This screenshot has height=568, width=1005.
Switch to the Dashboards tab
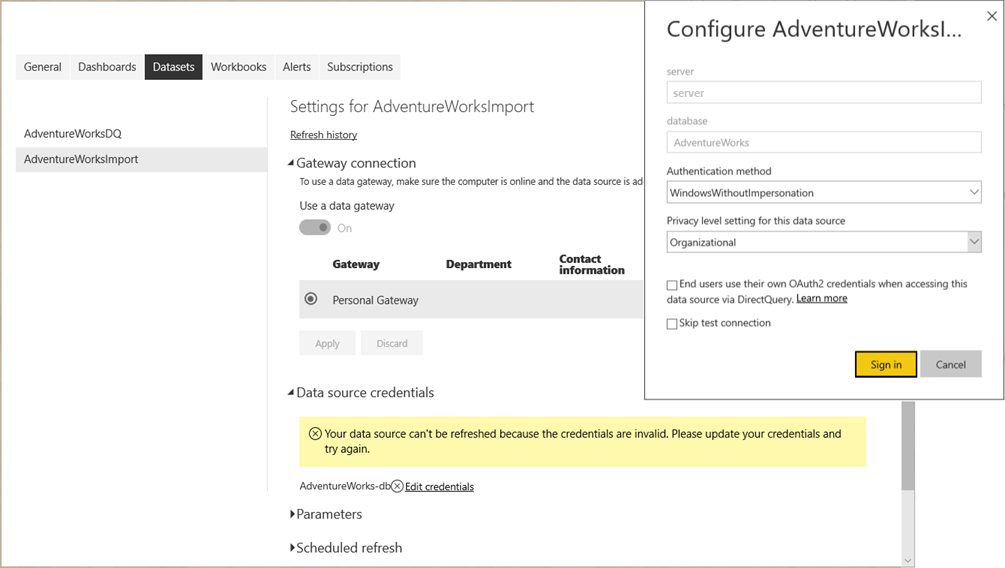pyautogui.click(x=107, y=67)
